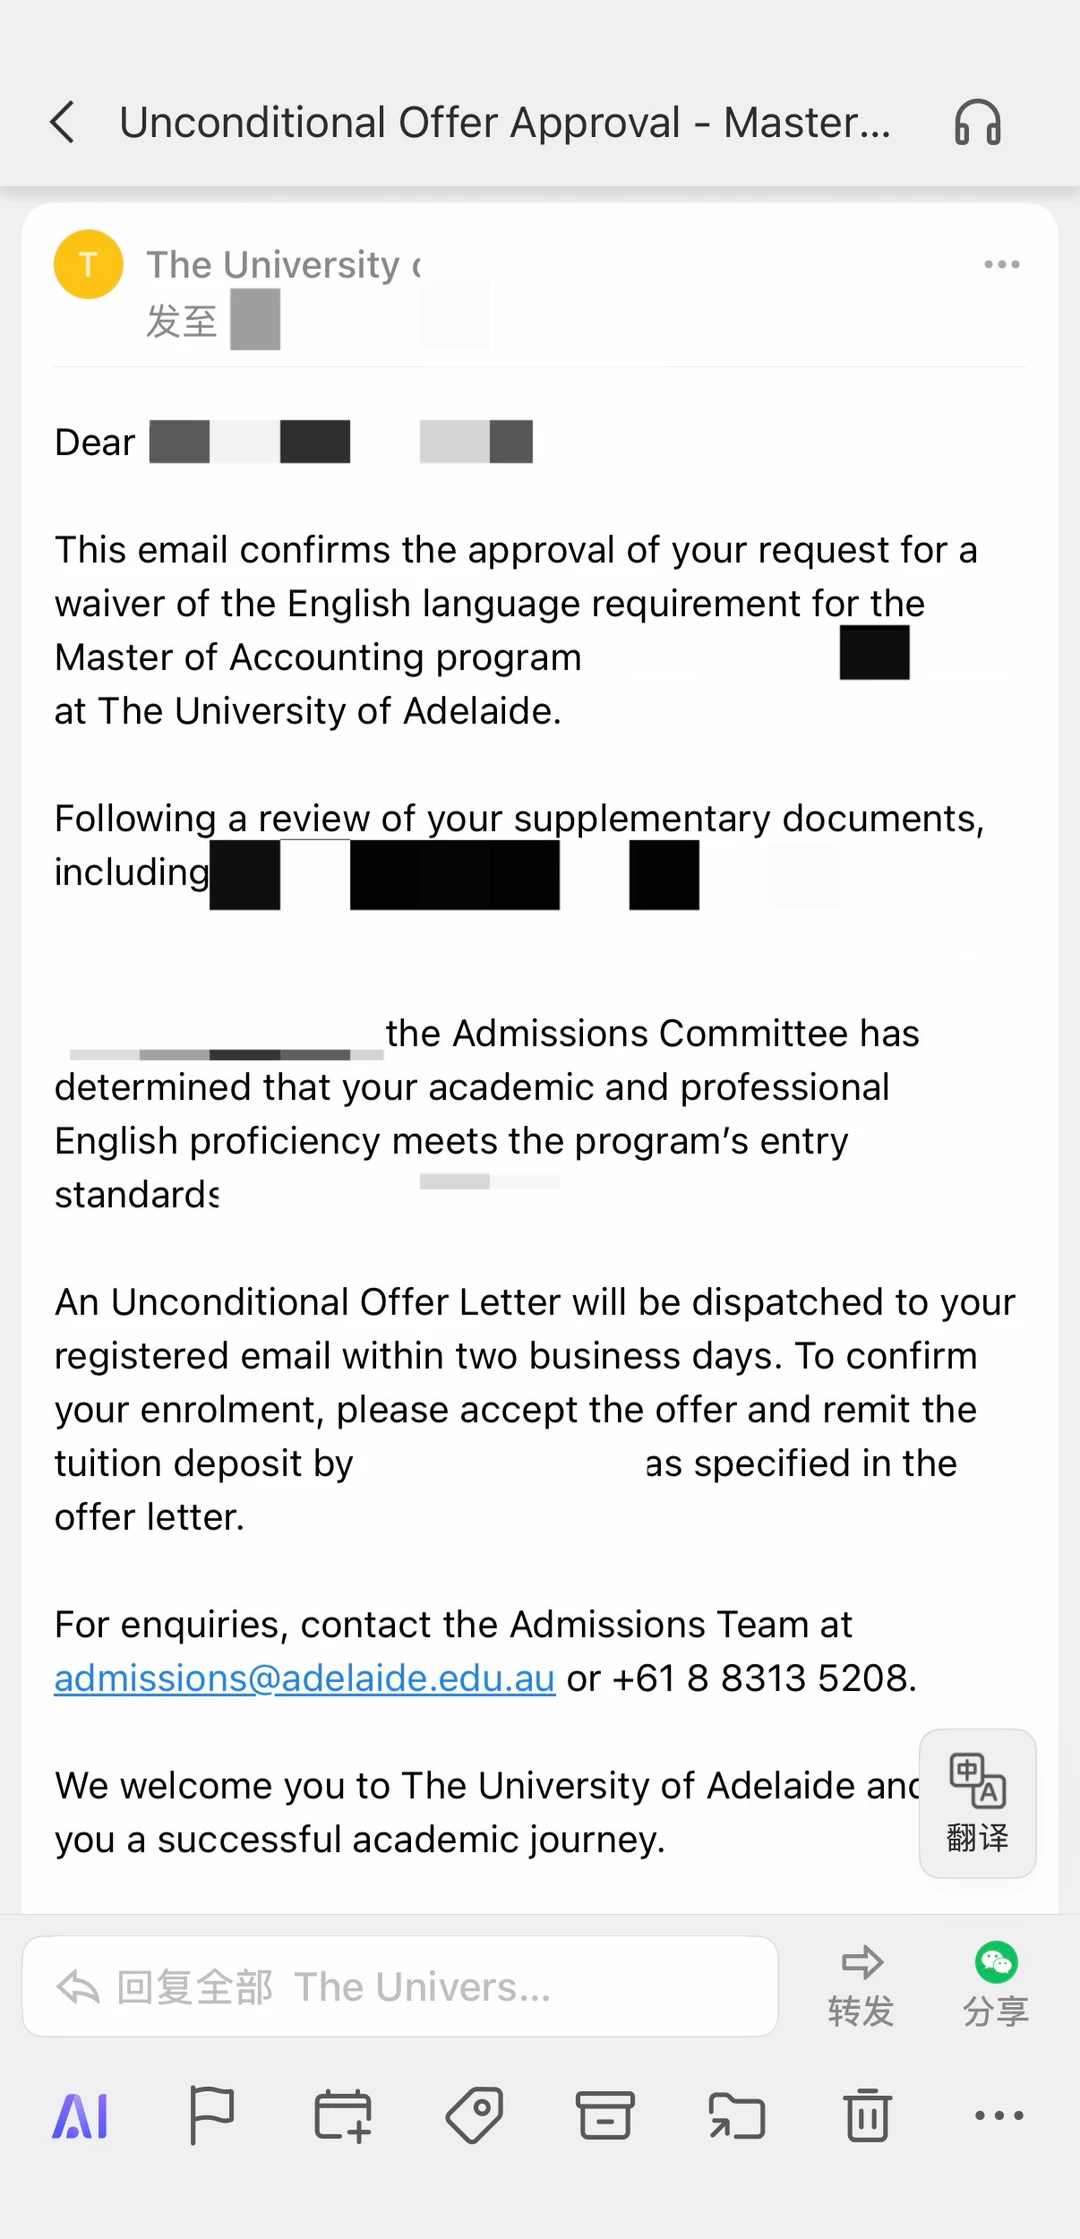
Task: Tap the reply all 回复全部 field
Action: pos(400,1986)
